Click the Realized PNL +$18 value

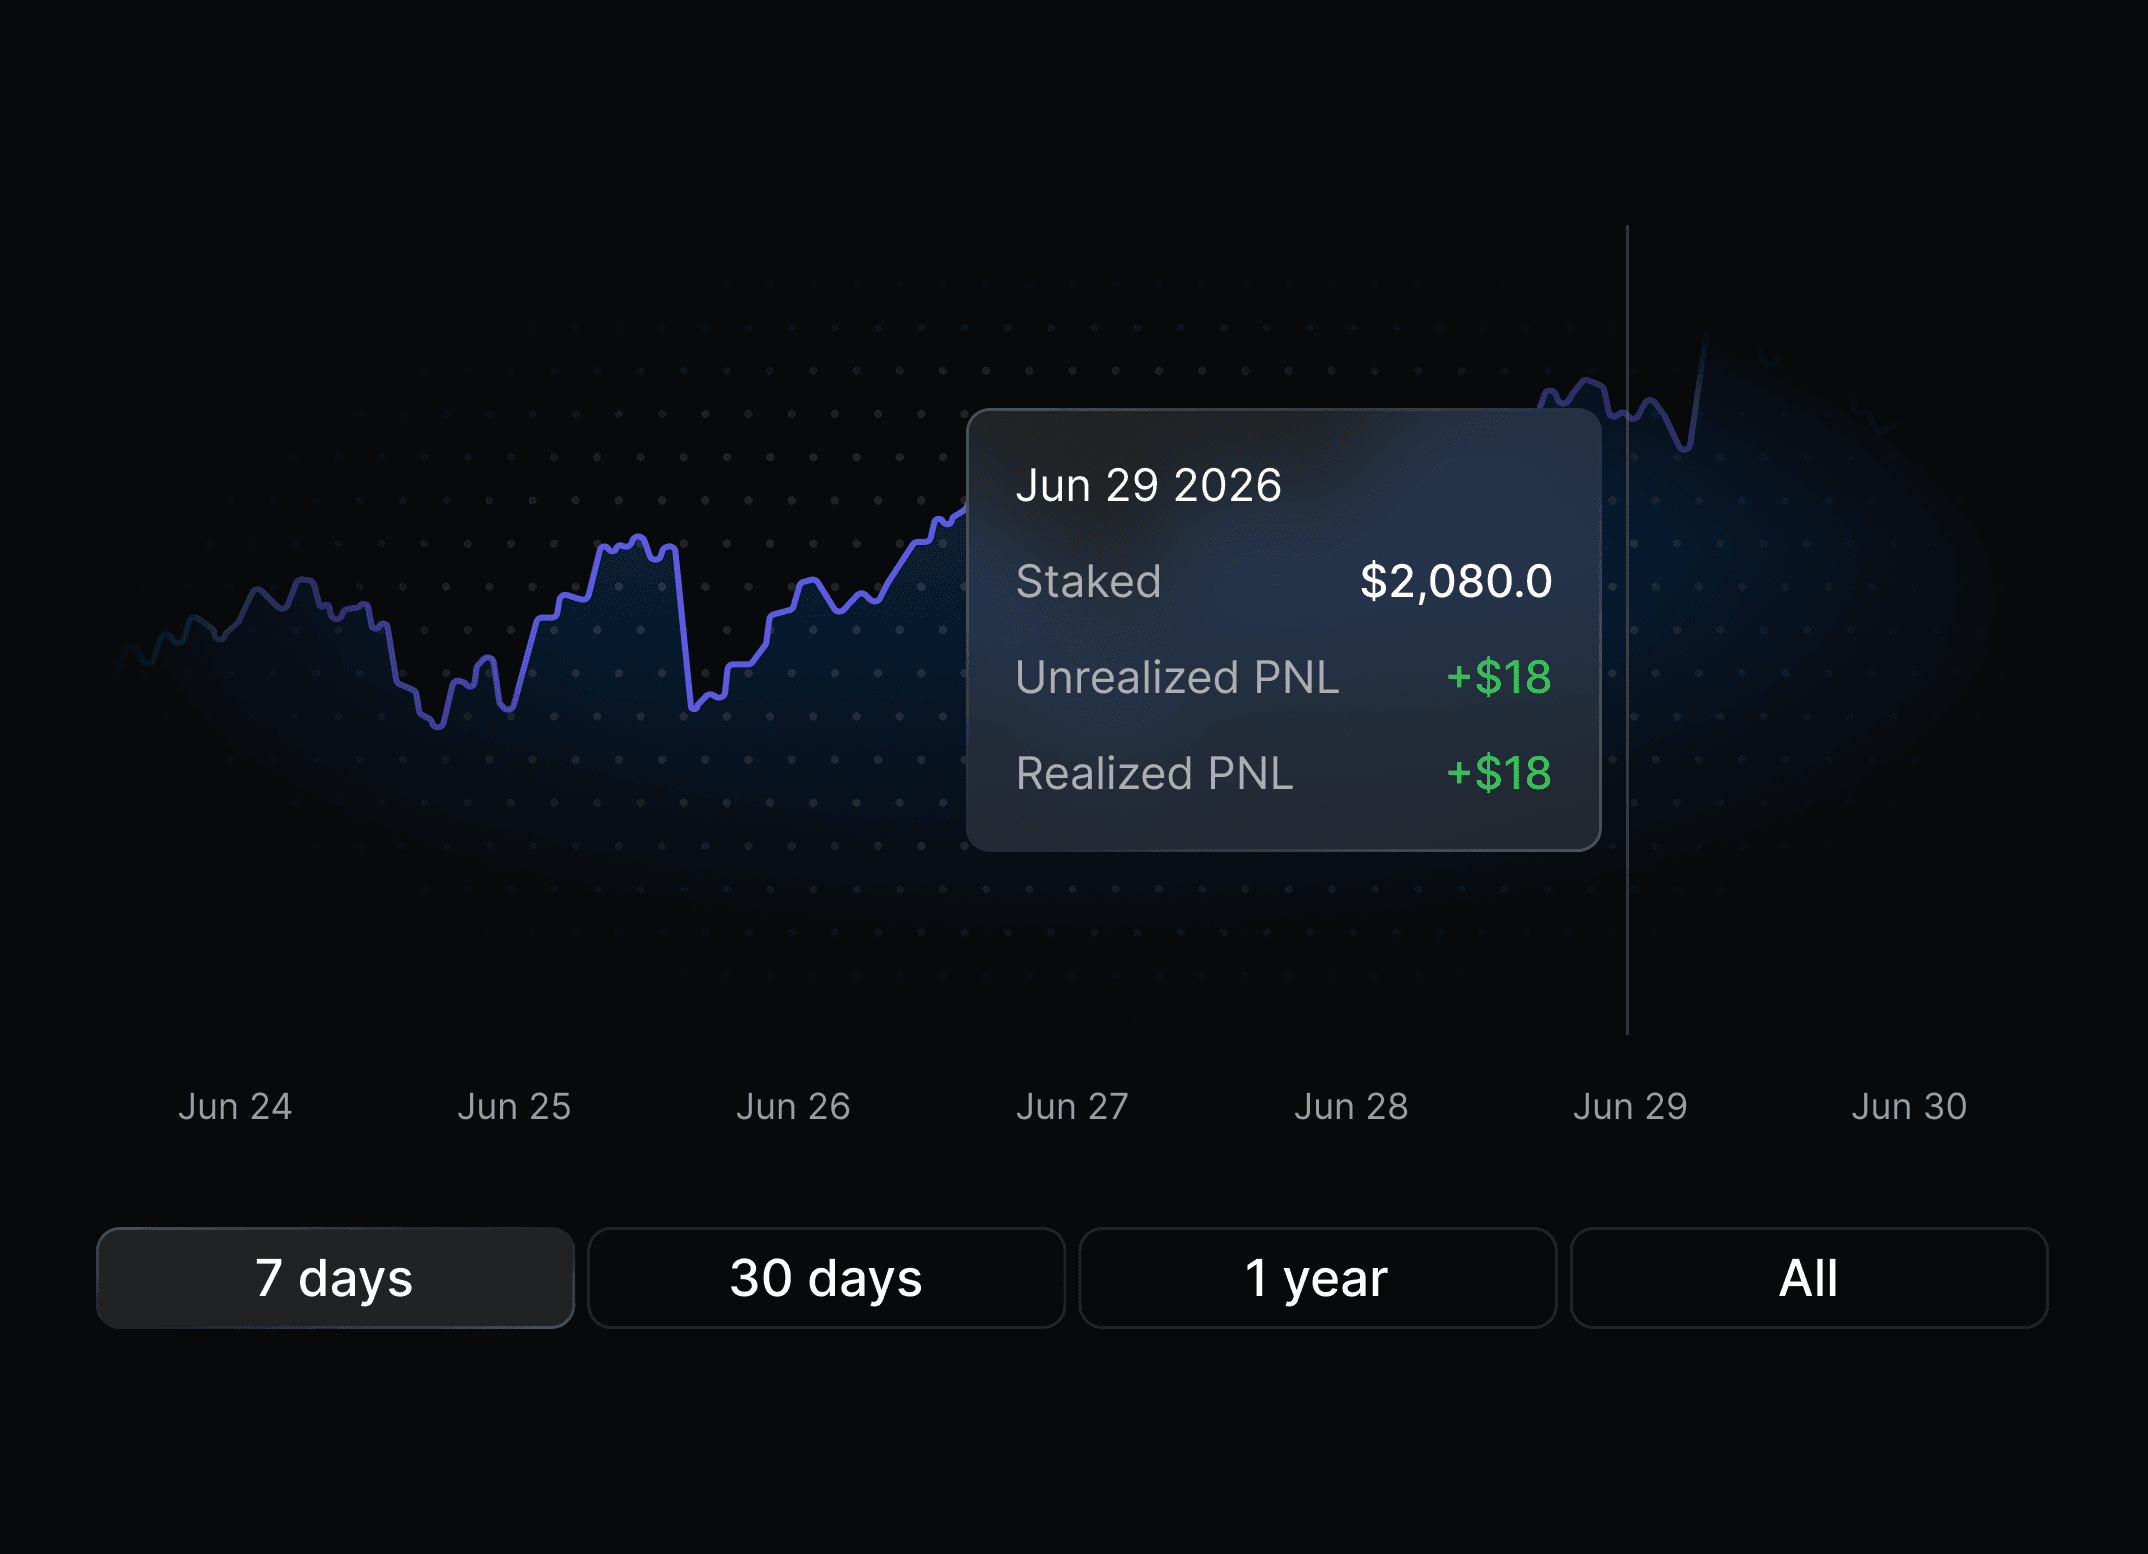[1499, 773]
